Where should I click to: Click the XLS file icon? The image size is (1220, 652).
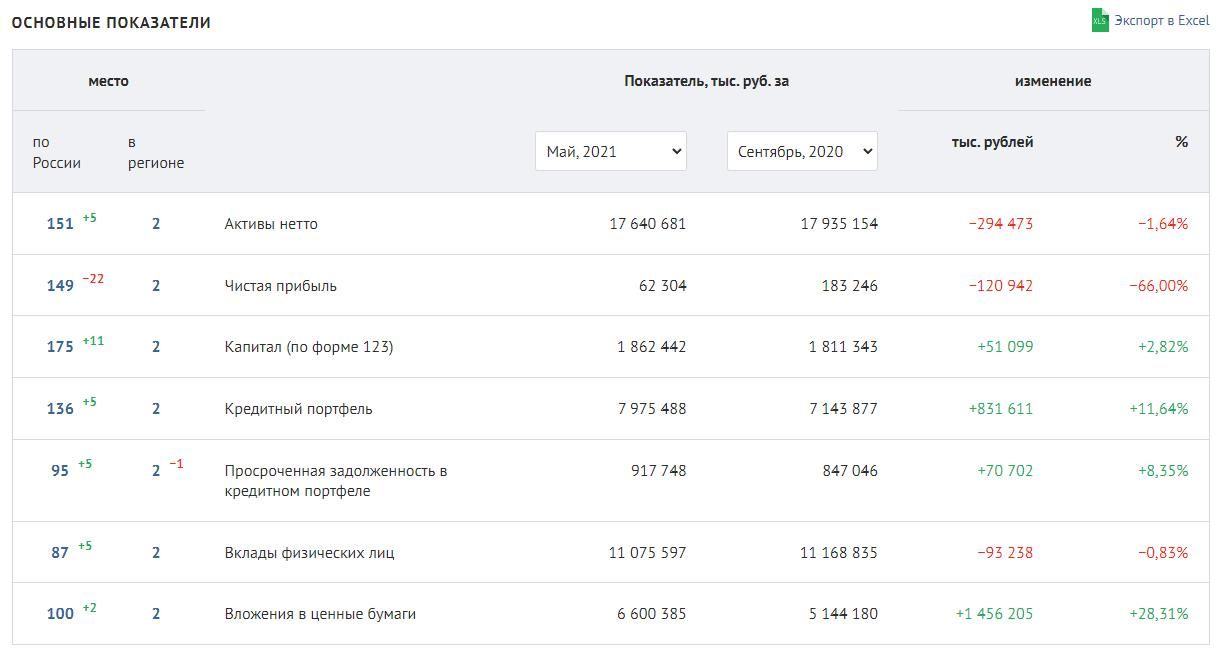click(1100, 20)
